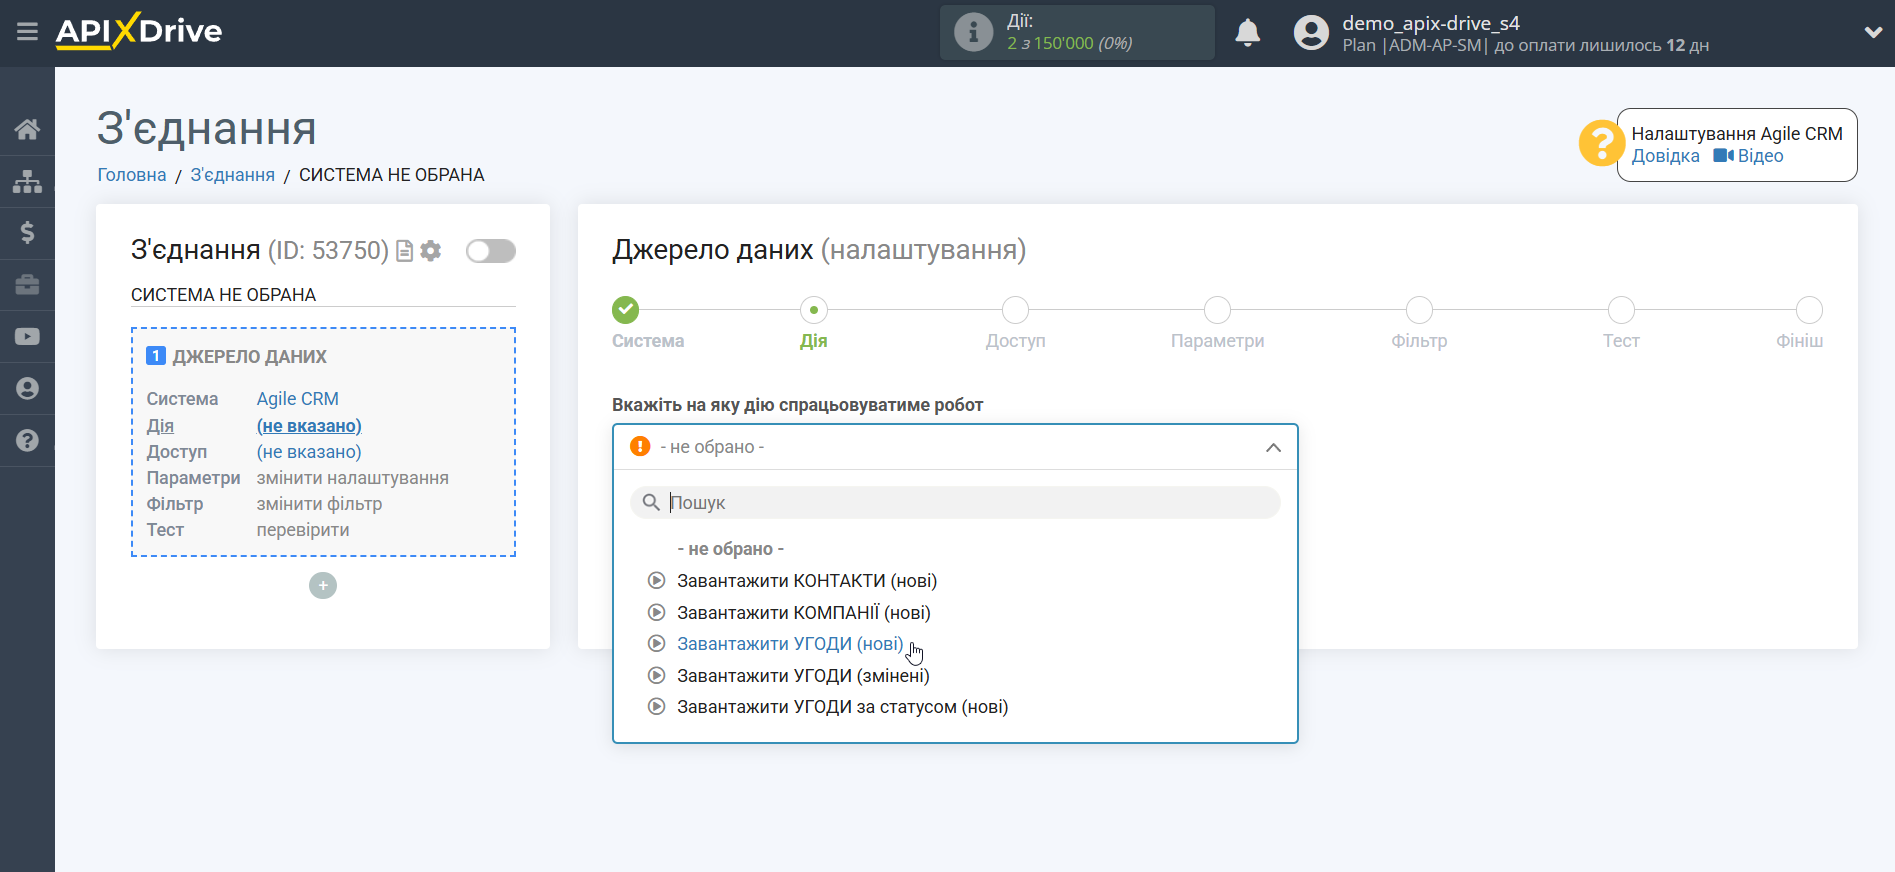Open the hamburger menu

pos(27,31)
